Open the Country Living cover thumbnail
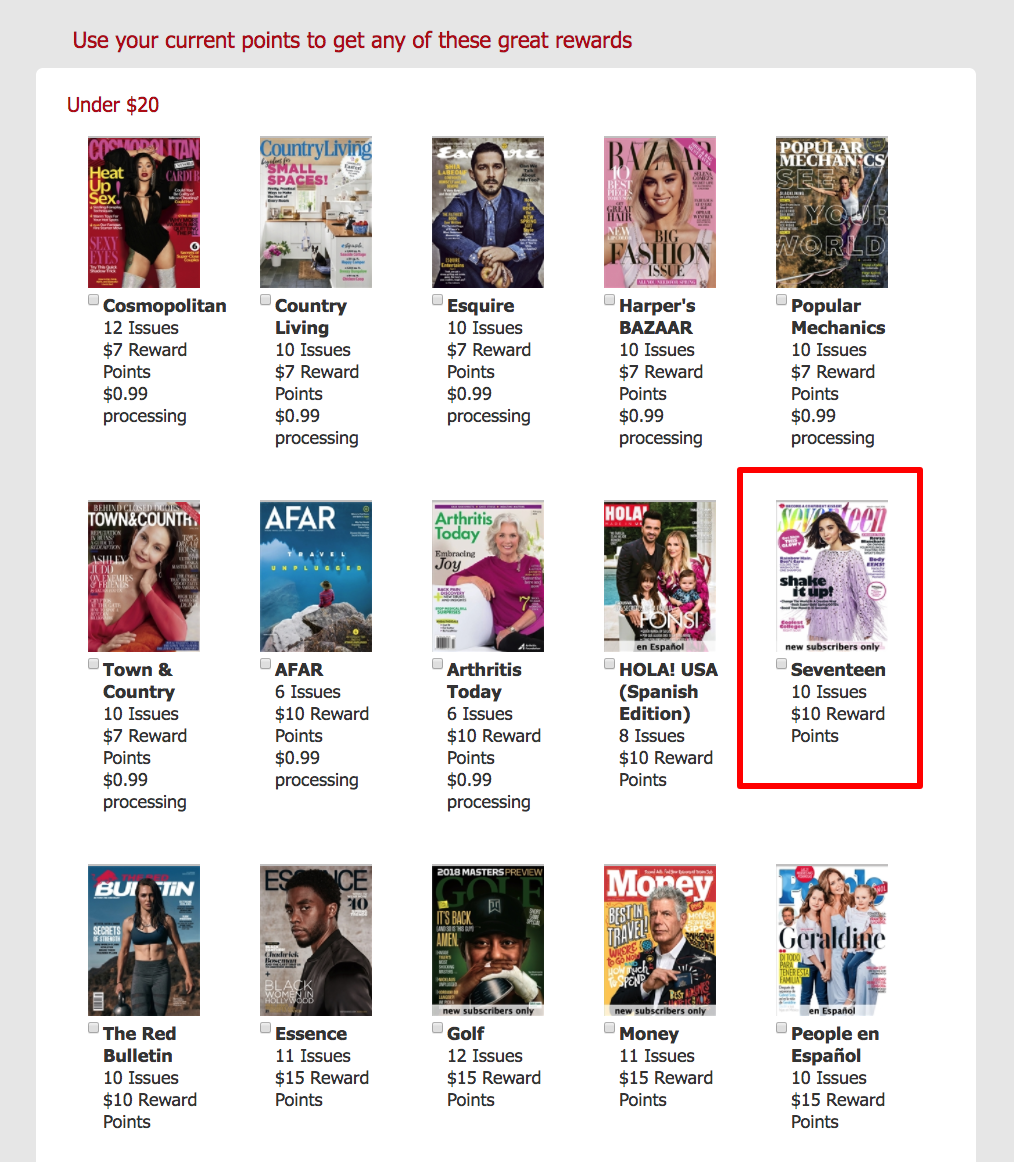Viewport: 1014px width, 1162px height. (316, 212)
